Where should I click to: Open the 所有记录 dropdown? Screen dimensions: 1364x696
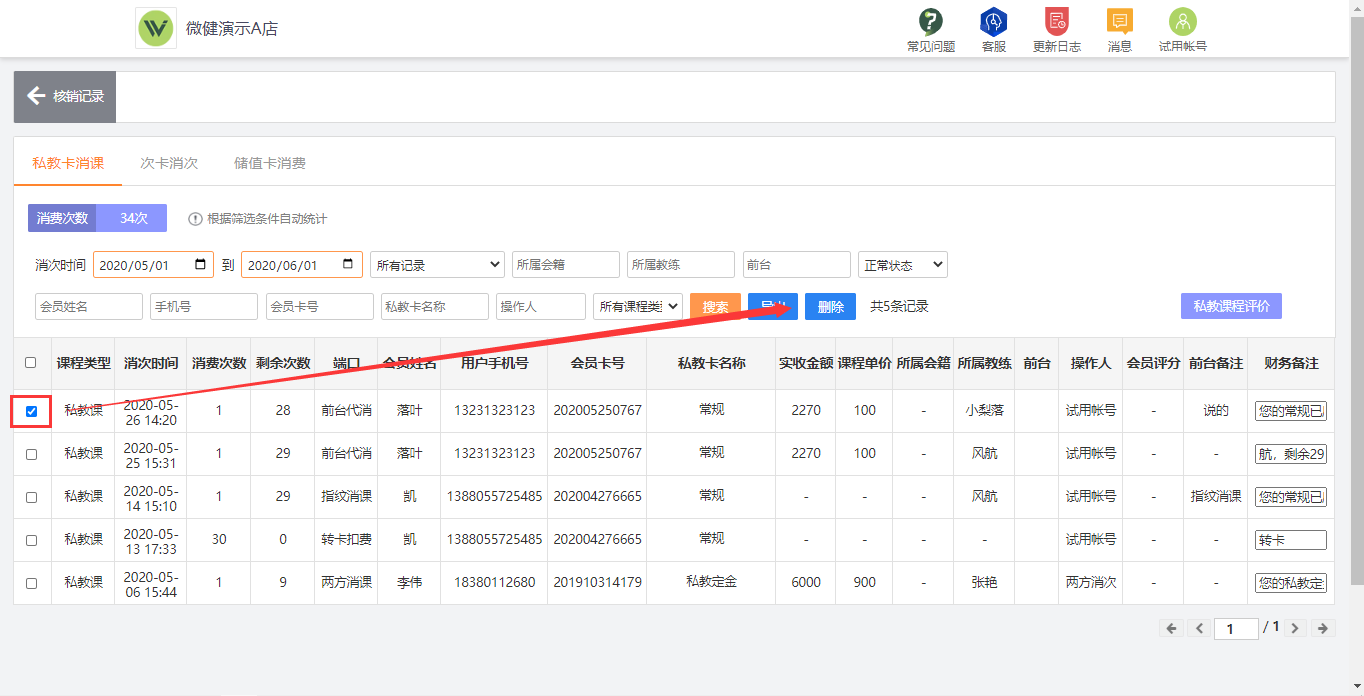(437, 265)
